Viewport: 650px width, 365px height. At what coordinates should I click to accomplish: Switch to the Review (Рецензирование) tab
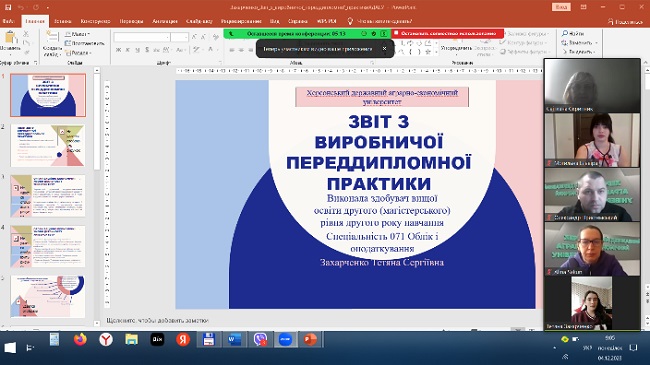241,21
